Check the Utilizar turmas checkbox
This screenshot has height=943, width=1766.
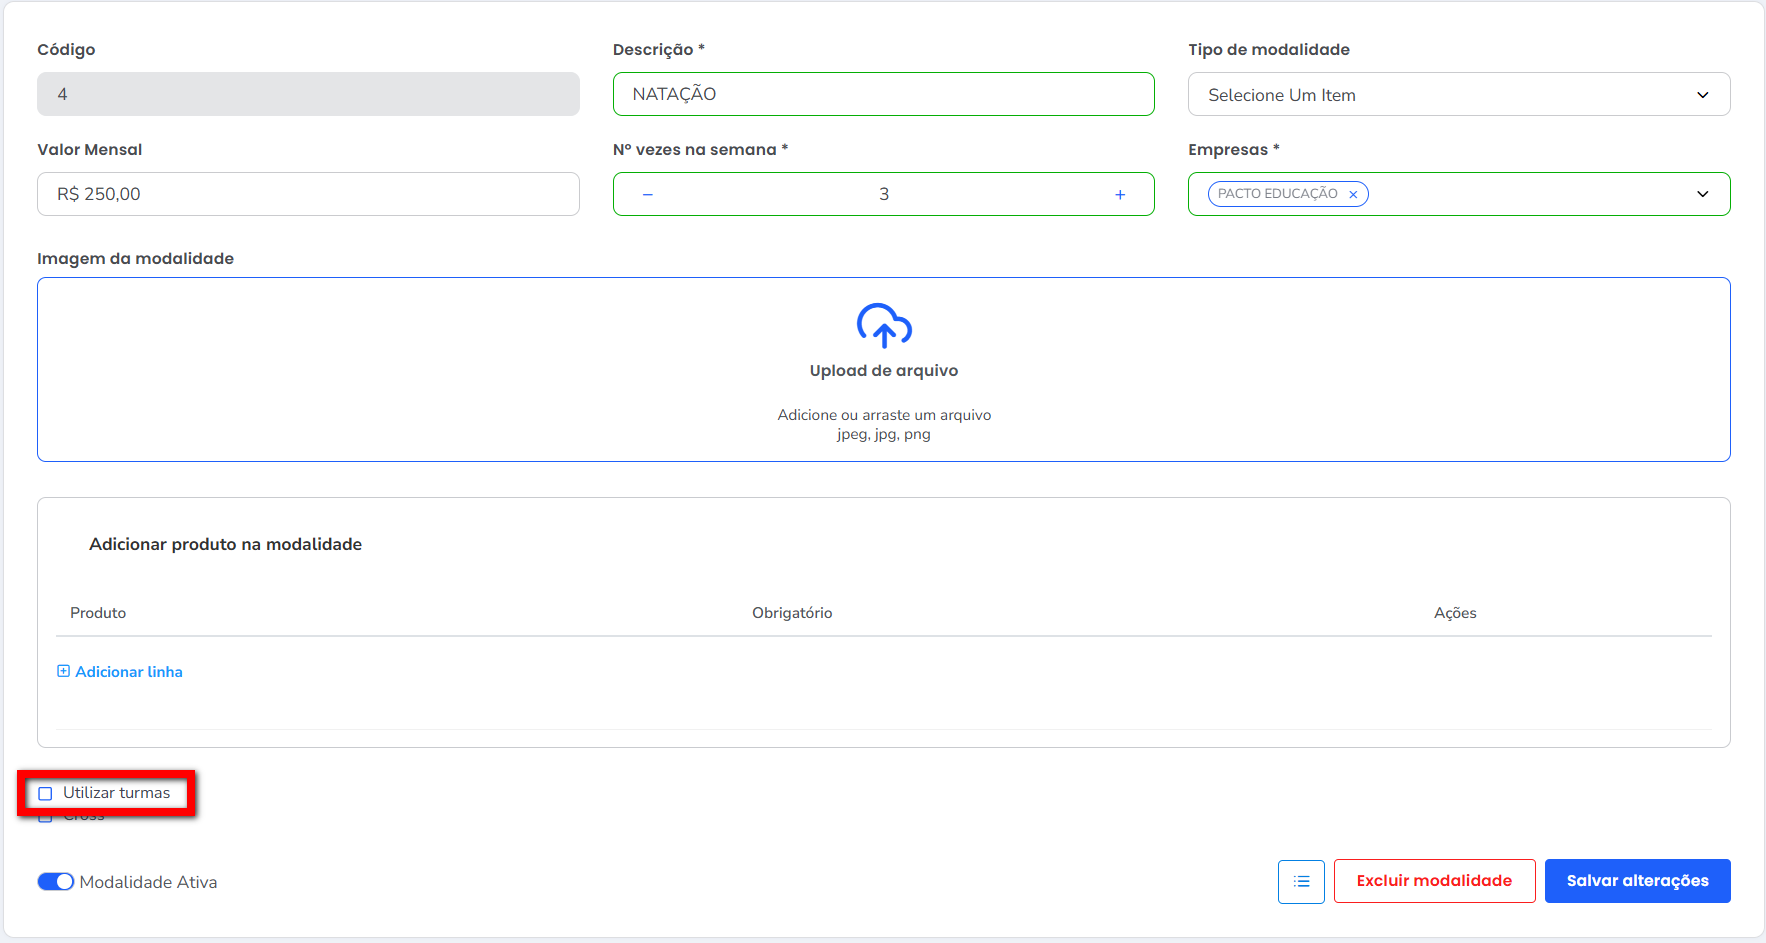pyautogui.click(x=46, y=793)
